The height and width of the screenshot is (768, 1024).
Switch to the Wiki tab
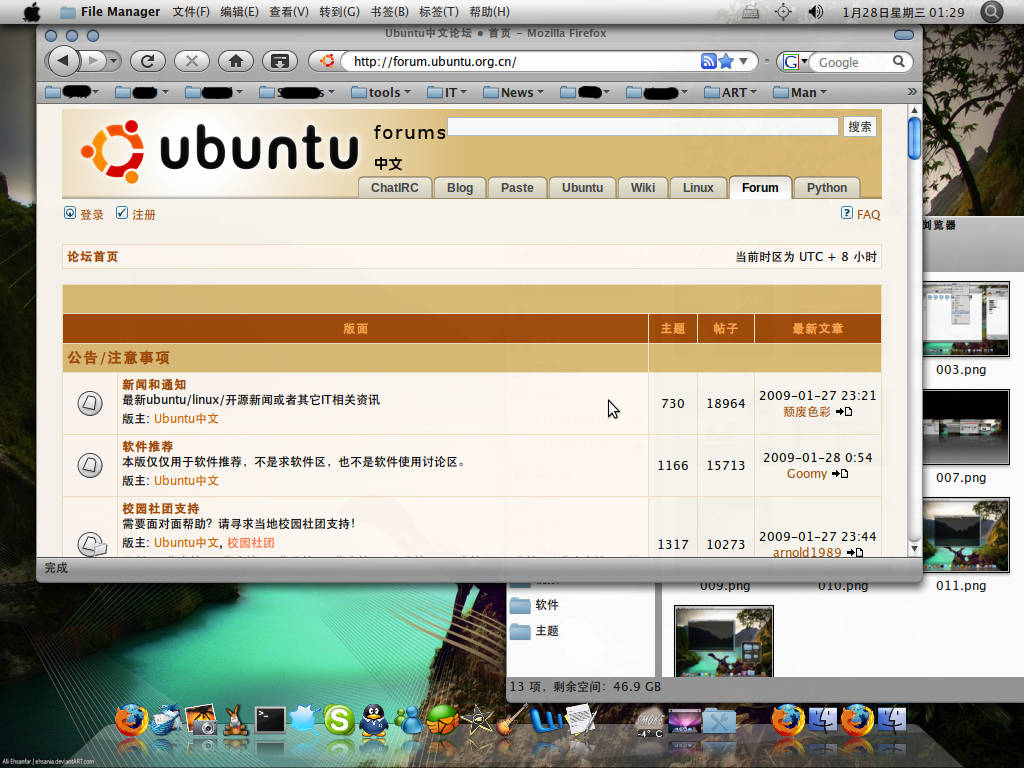pyautogui.click(x=643, y=187)
